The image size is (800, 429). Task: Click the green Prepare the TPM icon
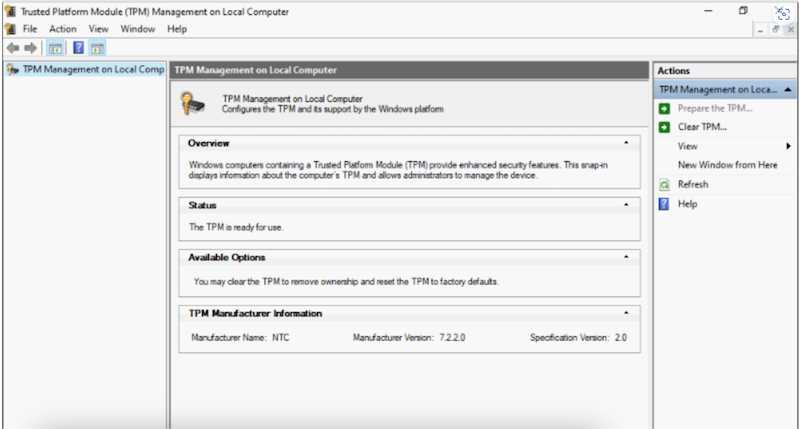[664, 108]
